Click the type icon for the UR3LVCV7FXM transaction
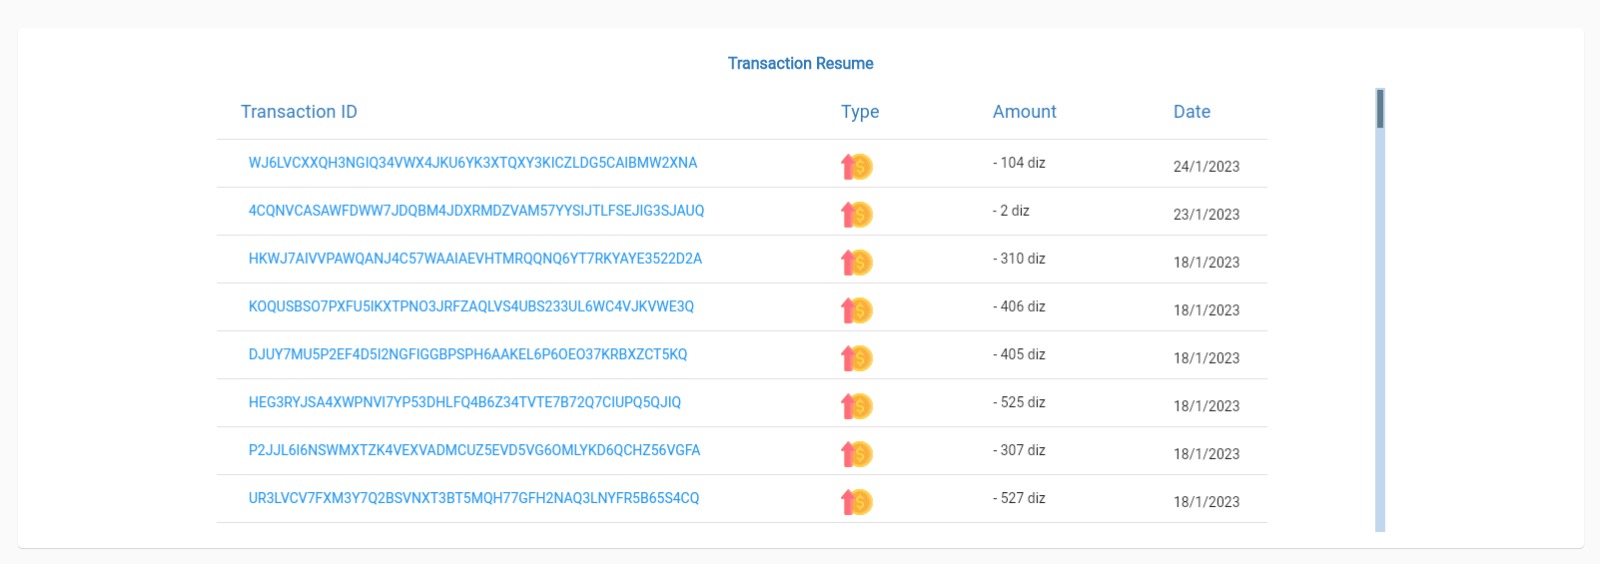The height and width of the screenshot is (564, 1600). click(x=857, y=502)
